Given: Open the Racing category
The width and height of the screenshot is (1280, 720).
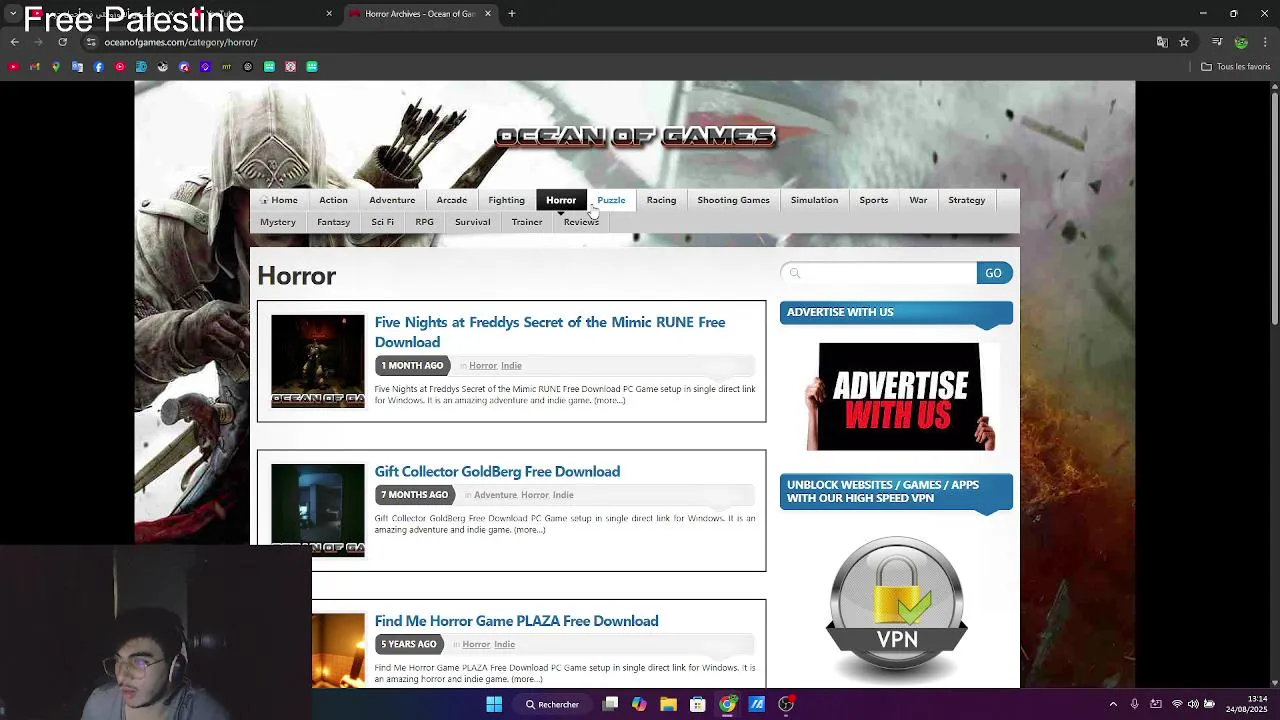Looking at the screenshot, I should [x=661, y=200].
